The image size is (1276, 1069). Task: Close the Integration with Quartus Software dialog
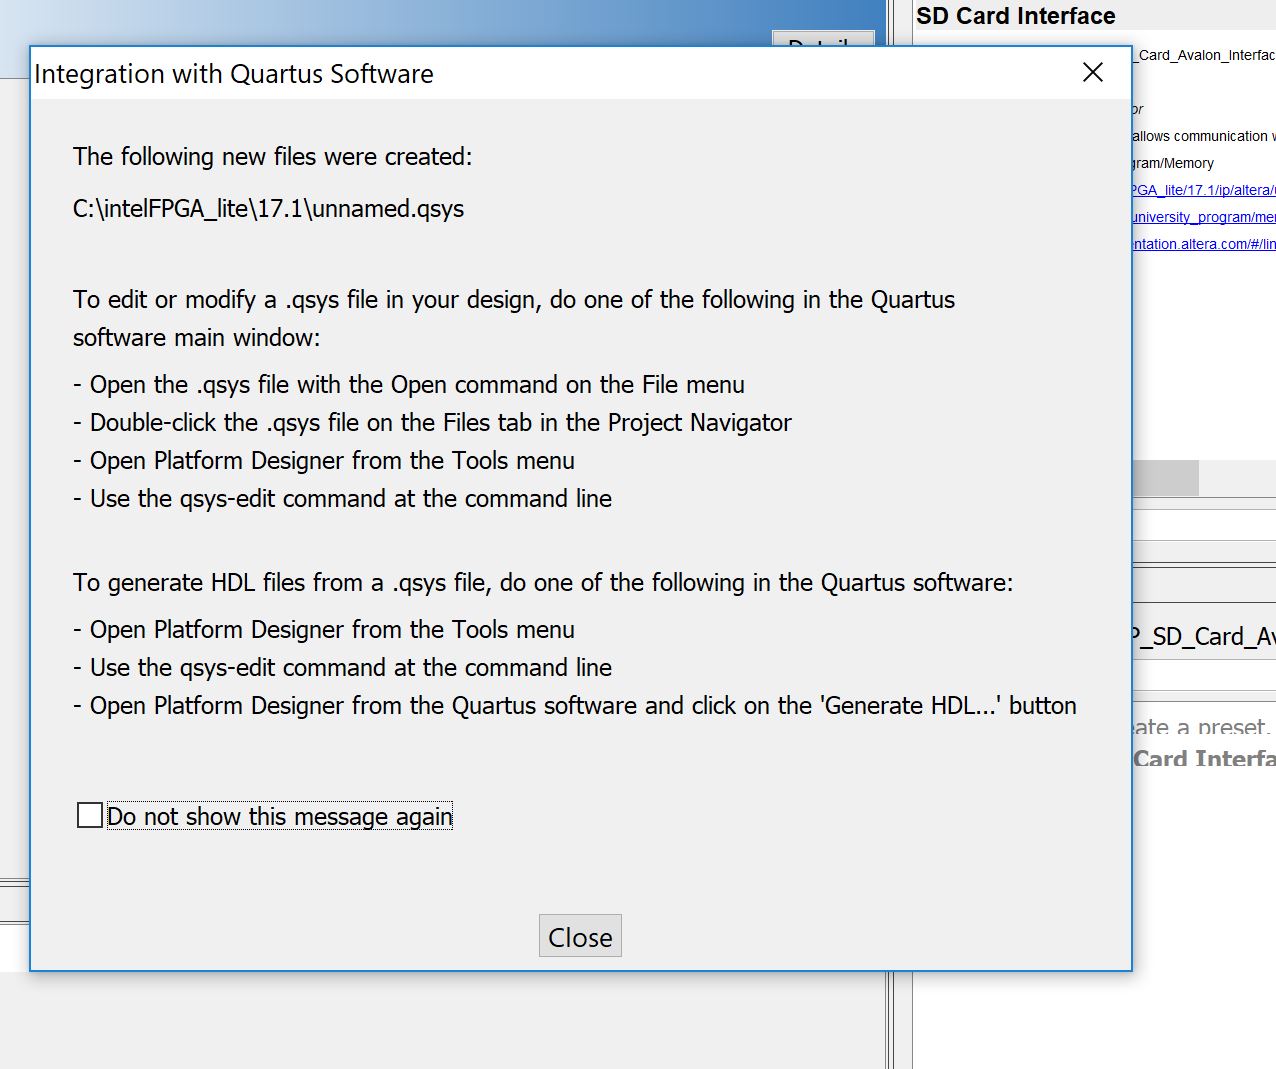pos(1093,72)
